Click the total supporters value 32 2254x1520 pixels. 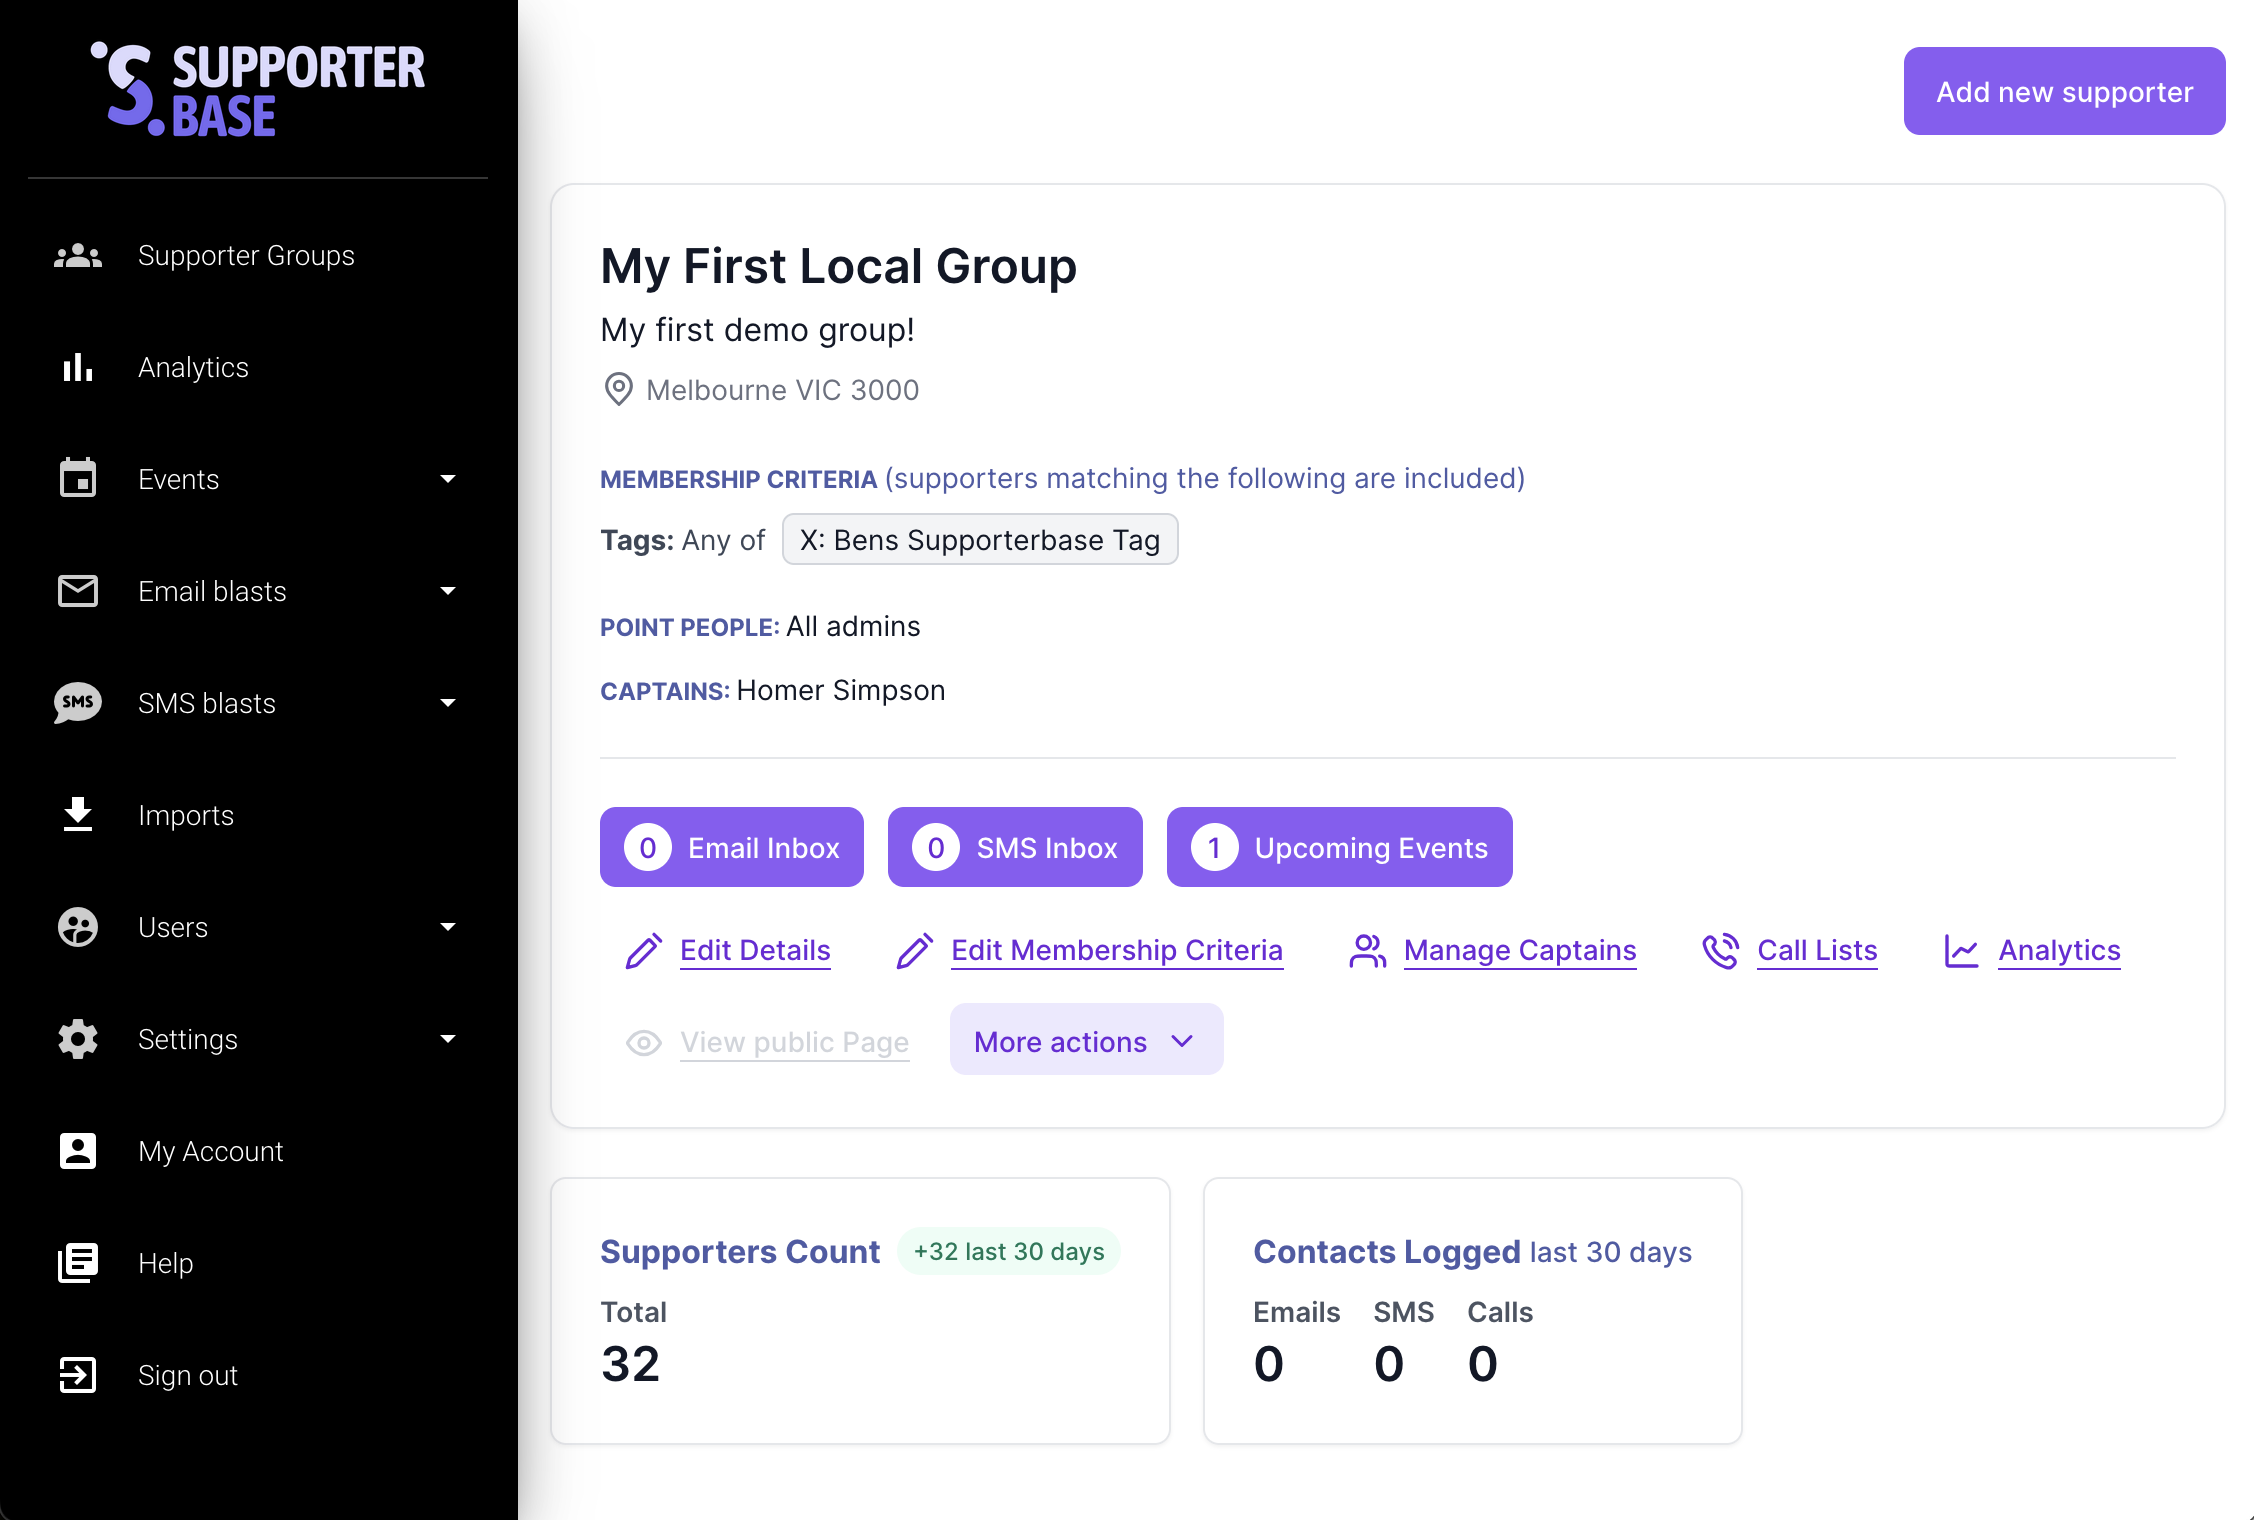coord(630,1364)
